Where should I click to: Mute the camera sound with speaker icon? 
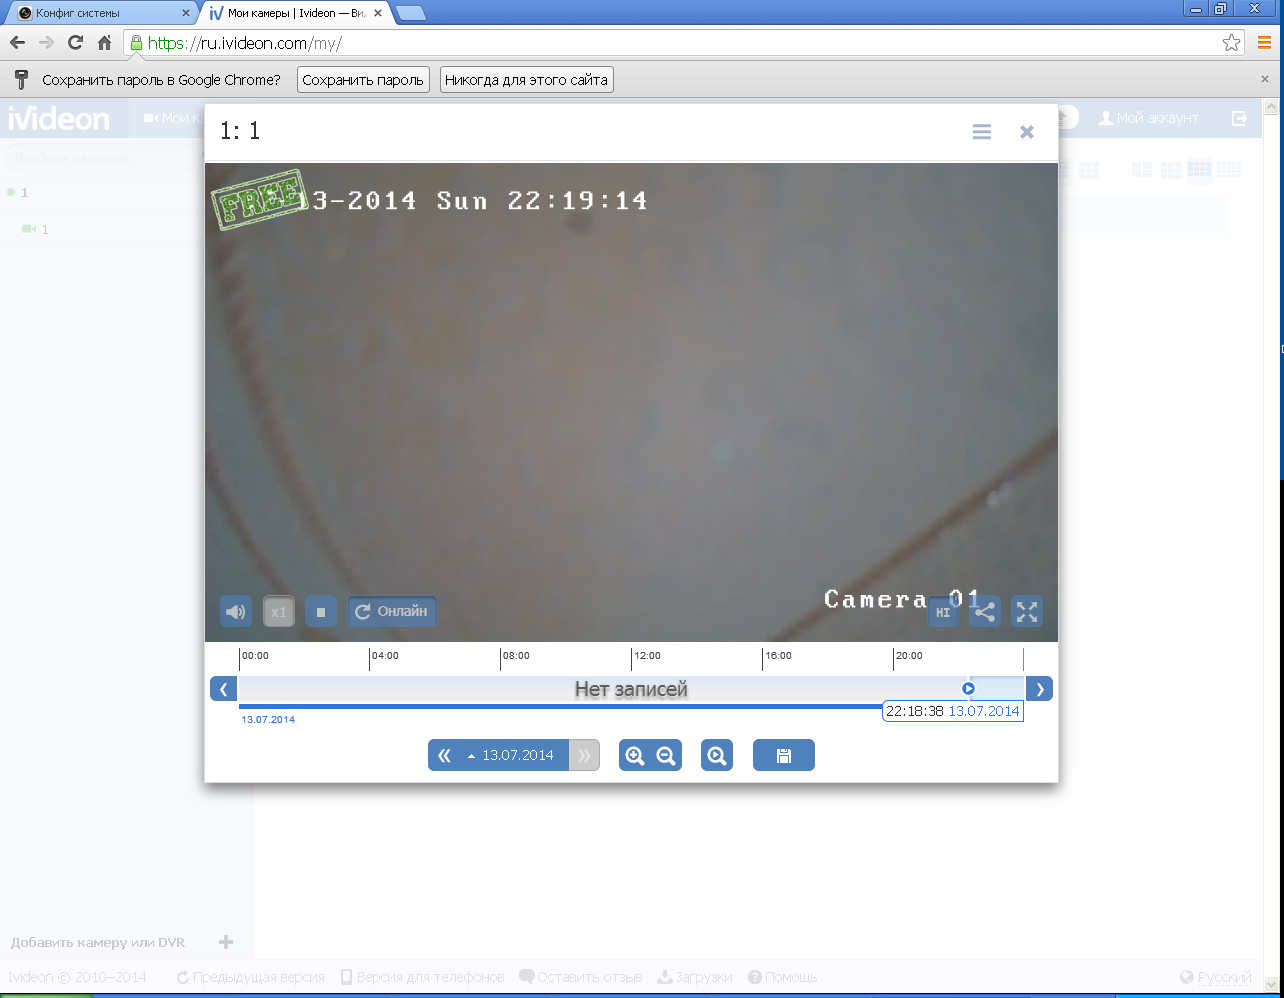(236, 611)
